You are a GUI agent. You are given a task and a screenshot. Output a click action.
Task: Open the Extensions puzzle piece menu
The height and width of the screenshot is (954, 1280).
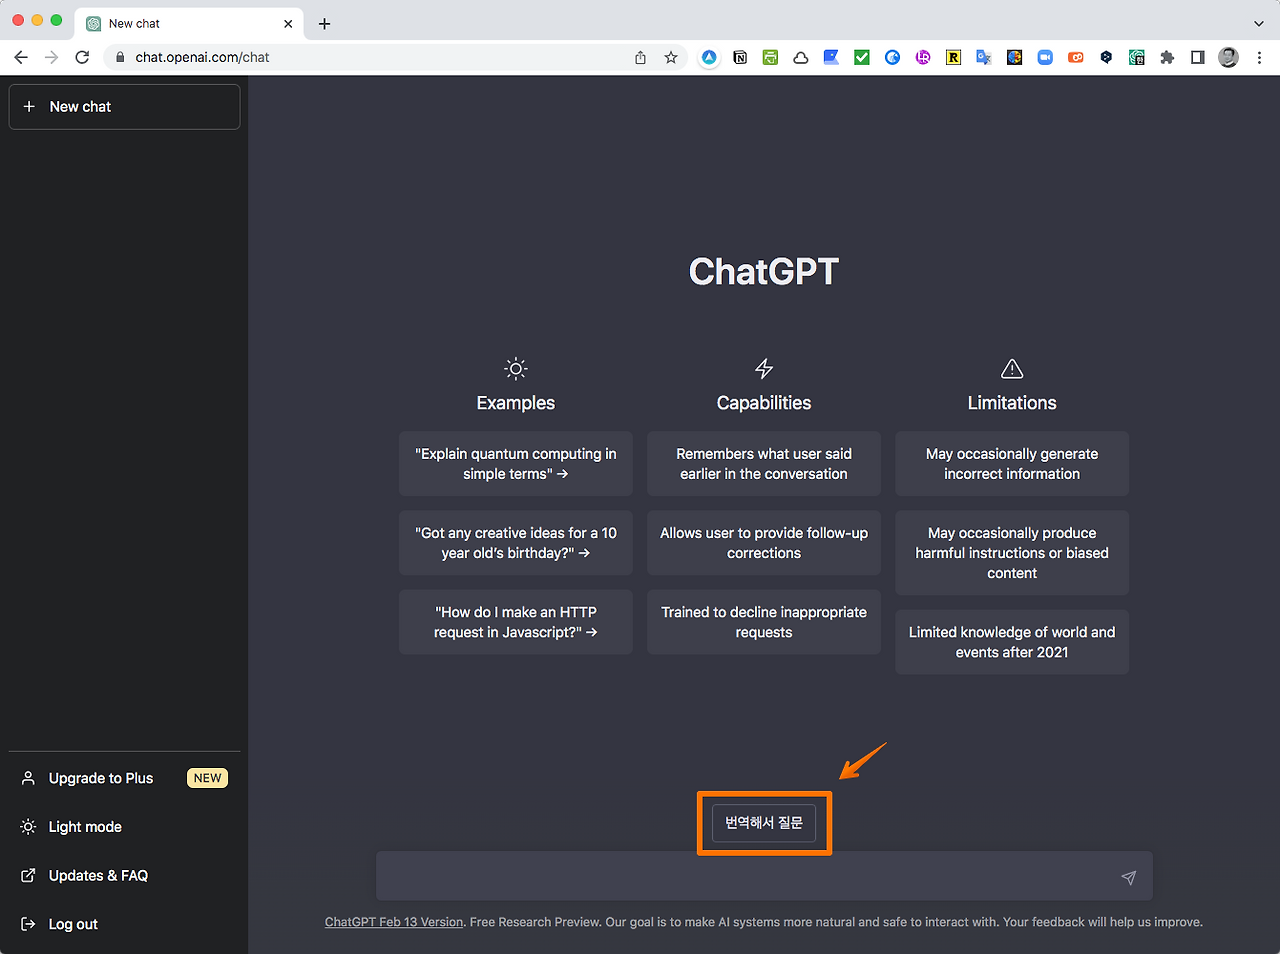click(x=1167, y=57)
